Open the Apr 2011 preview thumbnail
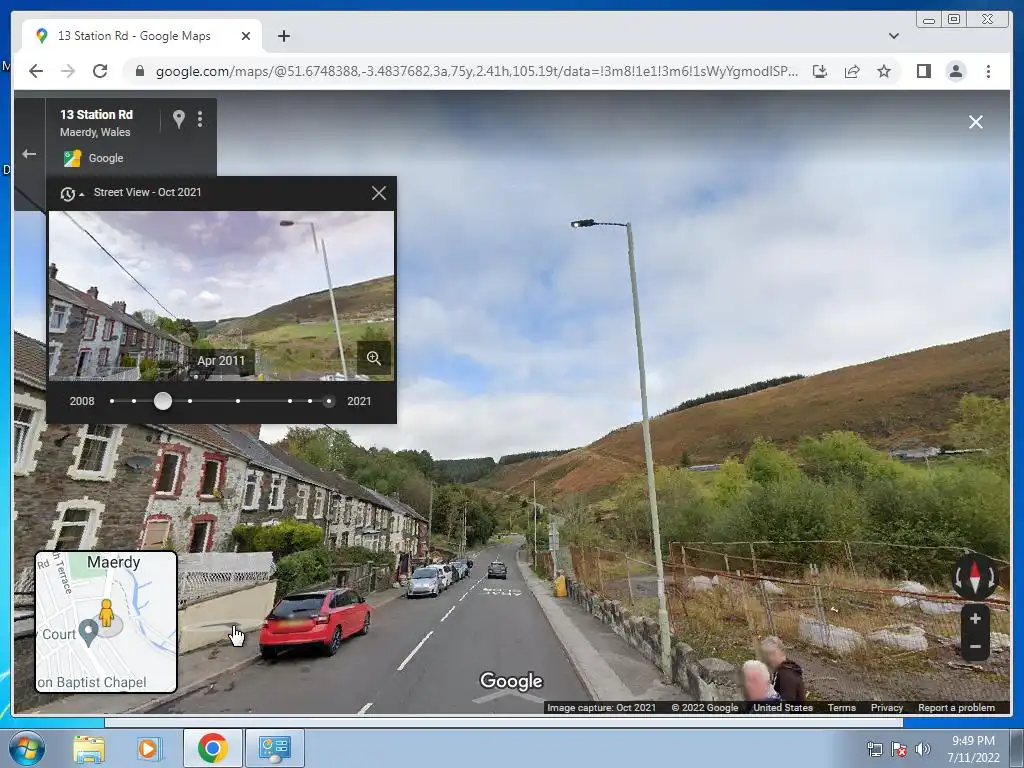 click(221, 295)
